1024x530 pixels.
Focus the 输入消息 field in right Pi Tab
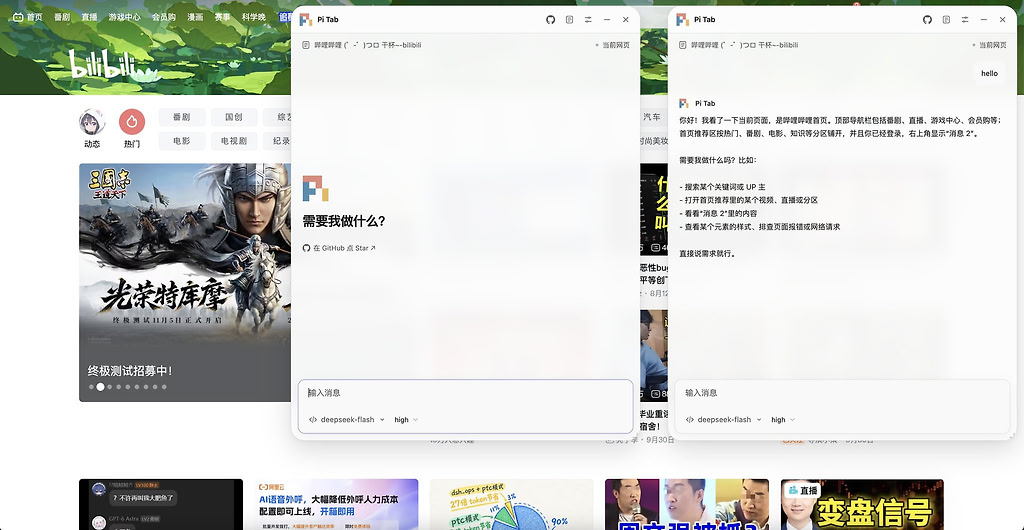tap(842, 393)
